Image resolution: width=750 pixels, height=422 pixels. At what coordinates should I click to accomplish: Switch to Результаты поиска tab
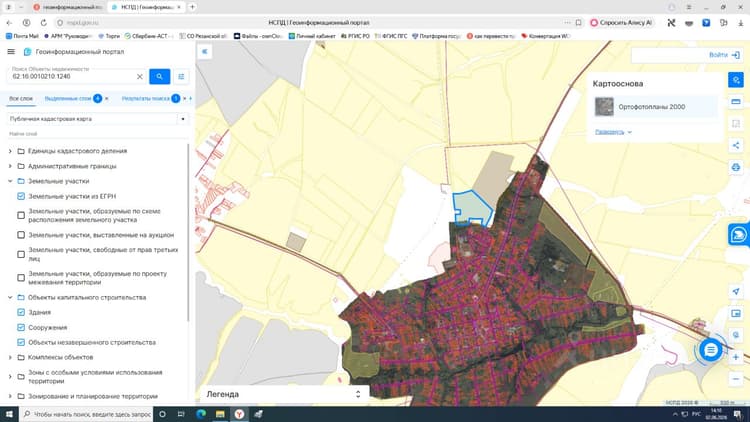[145, 99]
